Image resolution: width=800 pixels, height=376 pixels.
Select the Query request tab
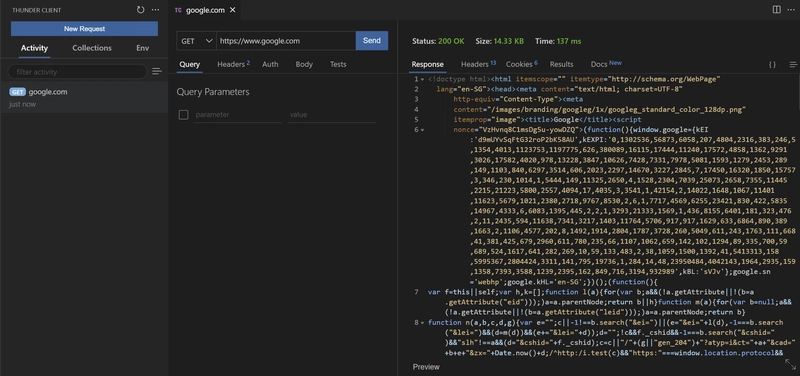tap(189, 64)
